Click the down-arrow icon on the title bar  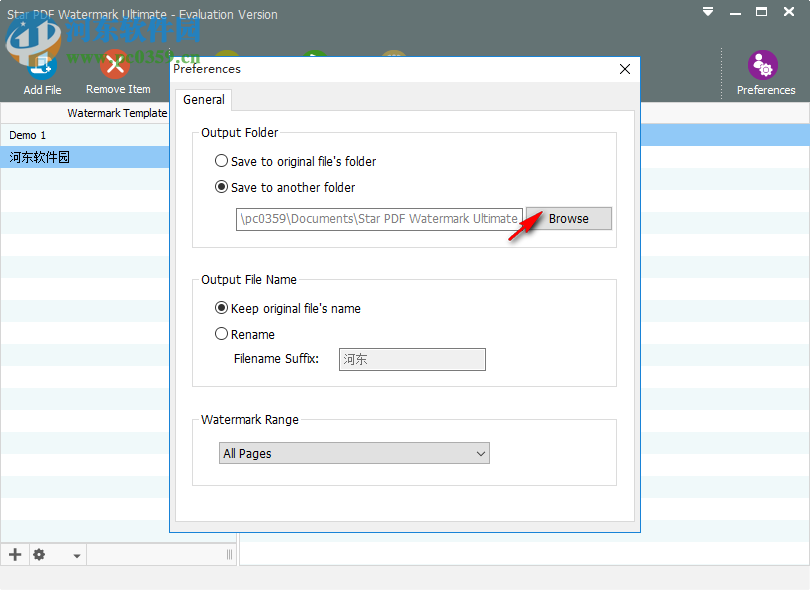click(707, 11)
